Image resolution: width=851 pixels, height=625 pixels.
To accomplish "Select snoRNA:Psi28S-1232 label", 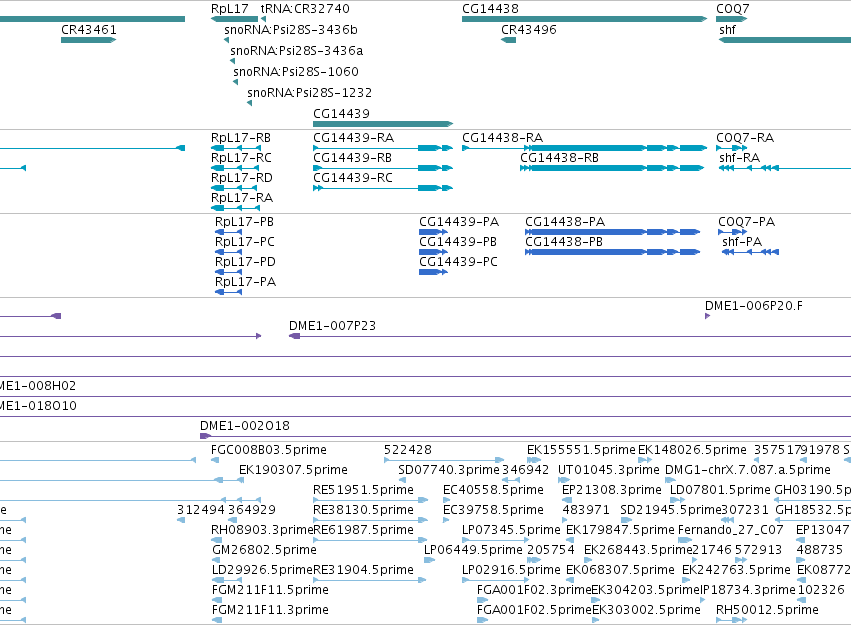I will pyautogui.click(x=309, y=93).
